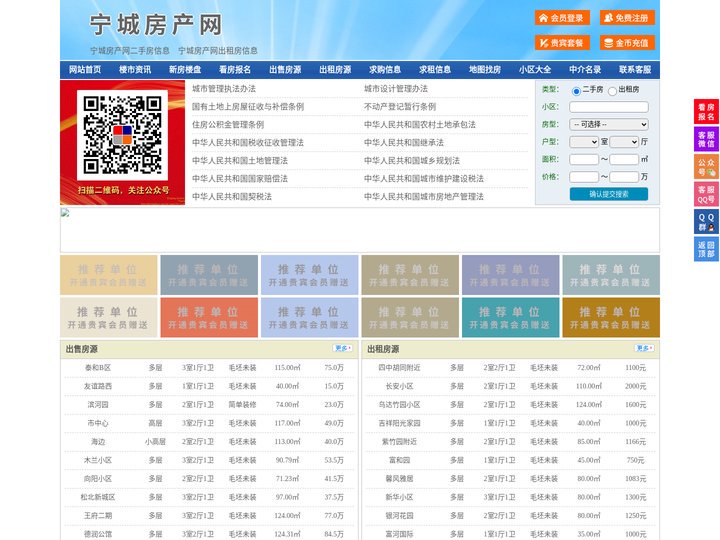Click the 公众号 floating sidebar icon
This screenshot has height=540, width=720.
(706, 166)
